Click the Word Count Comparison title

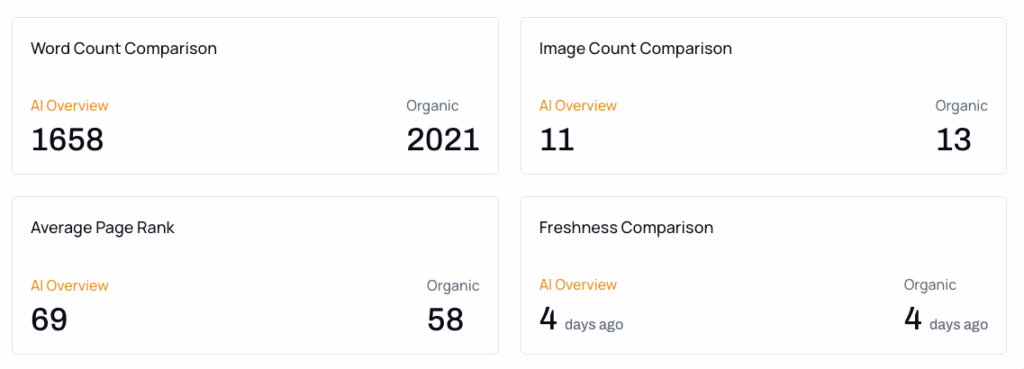click(x=123, y=48)
